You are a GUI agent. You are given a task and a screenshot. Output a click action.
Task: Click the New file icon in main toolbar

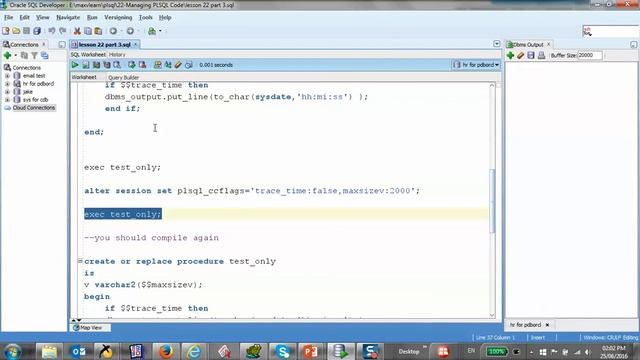tap(6, 31)
